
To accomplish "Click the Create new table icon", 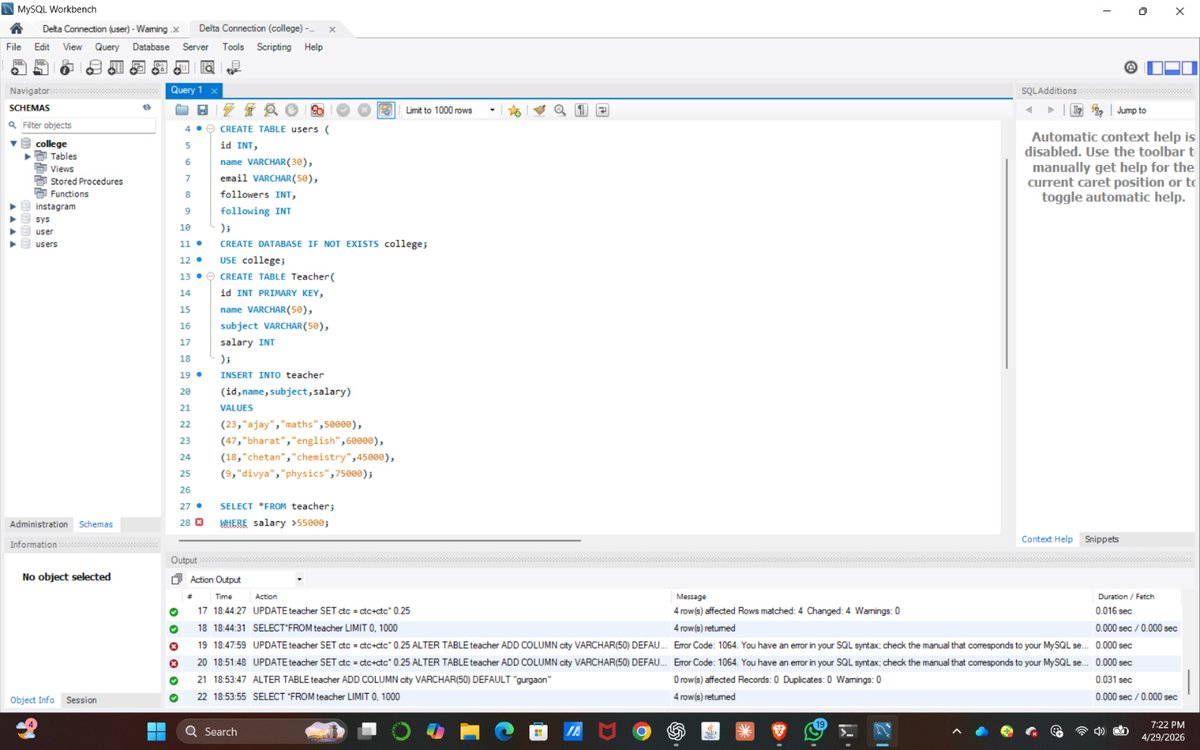I will pyautogui.click(x=116, y=67).
